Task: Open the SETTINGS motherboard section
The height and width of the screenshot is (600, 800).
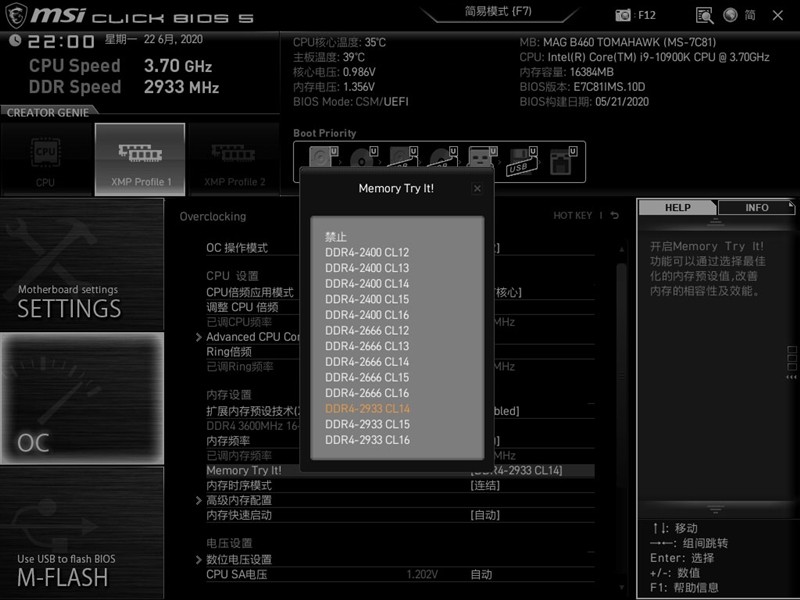Action: [x=82, y=264]
